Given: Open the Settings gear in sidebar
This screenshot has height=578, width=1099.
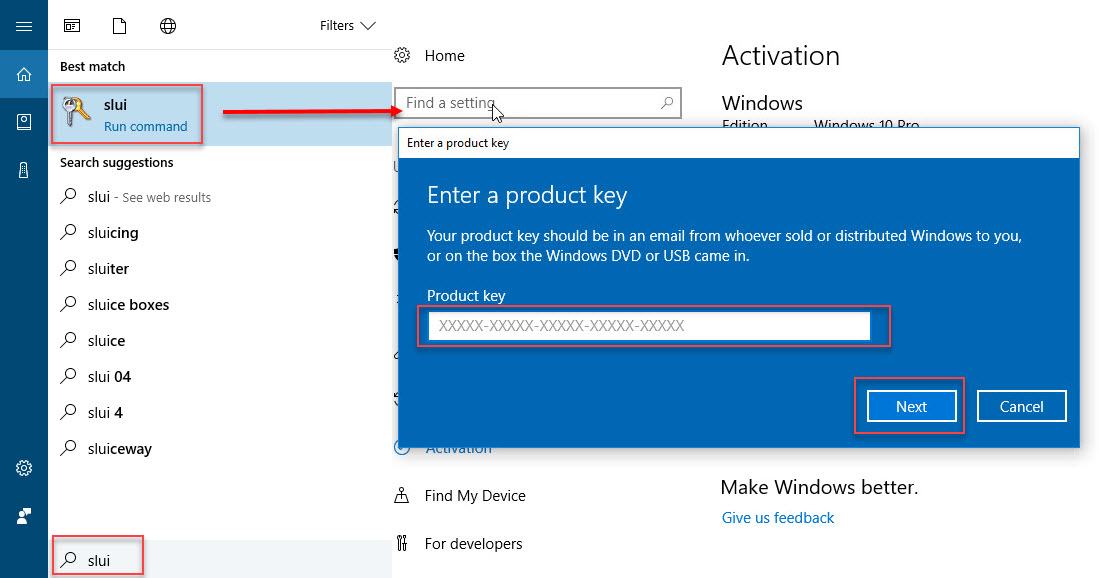Looking at the screenshot, I should [24, 468].
